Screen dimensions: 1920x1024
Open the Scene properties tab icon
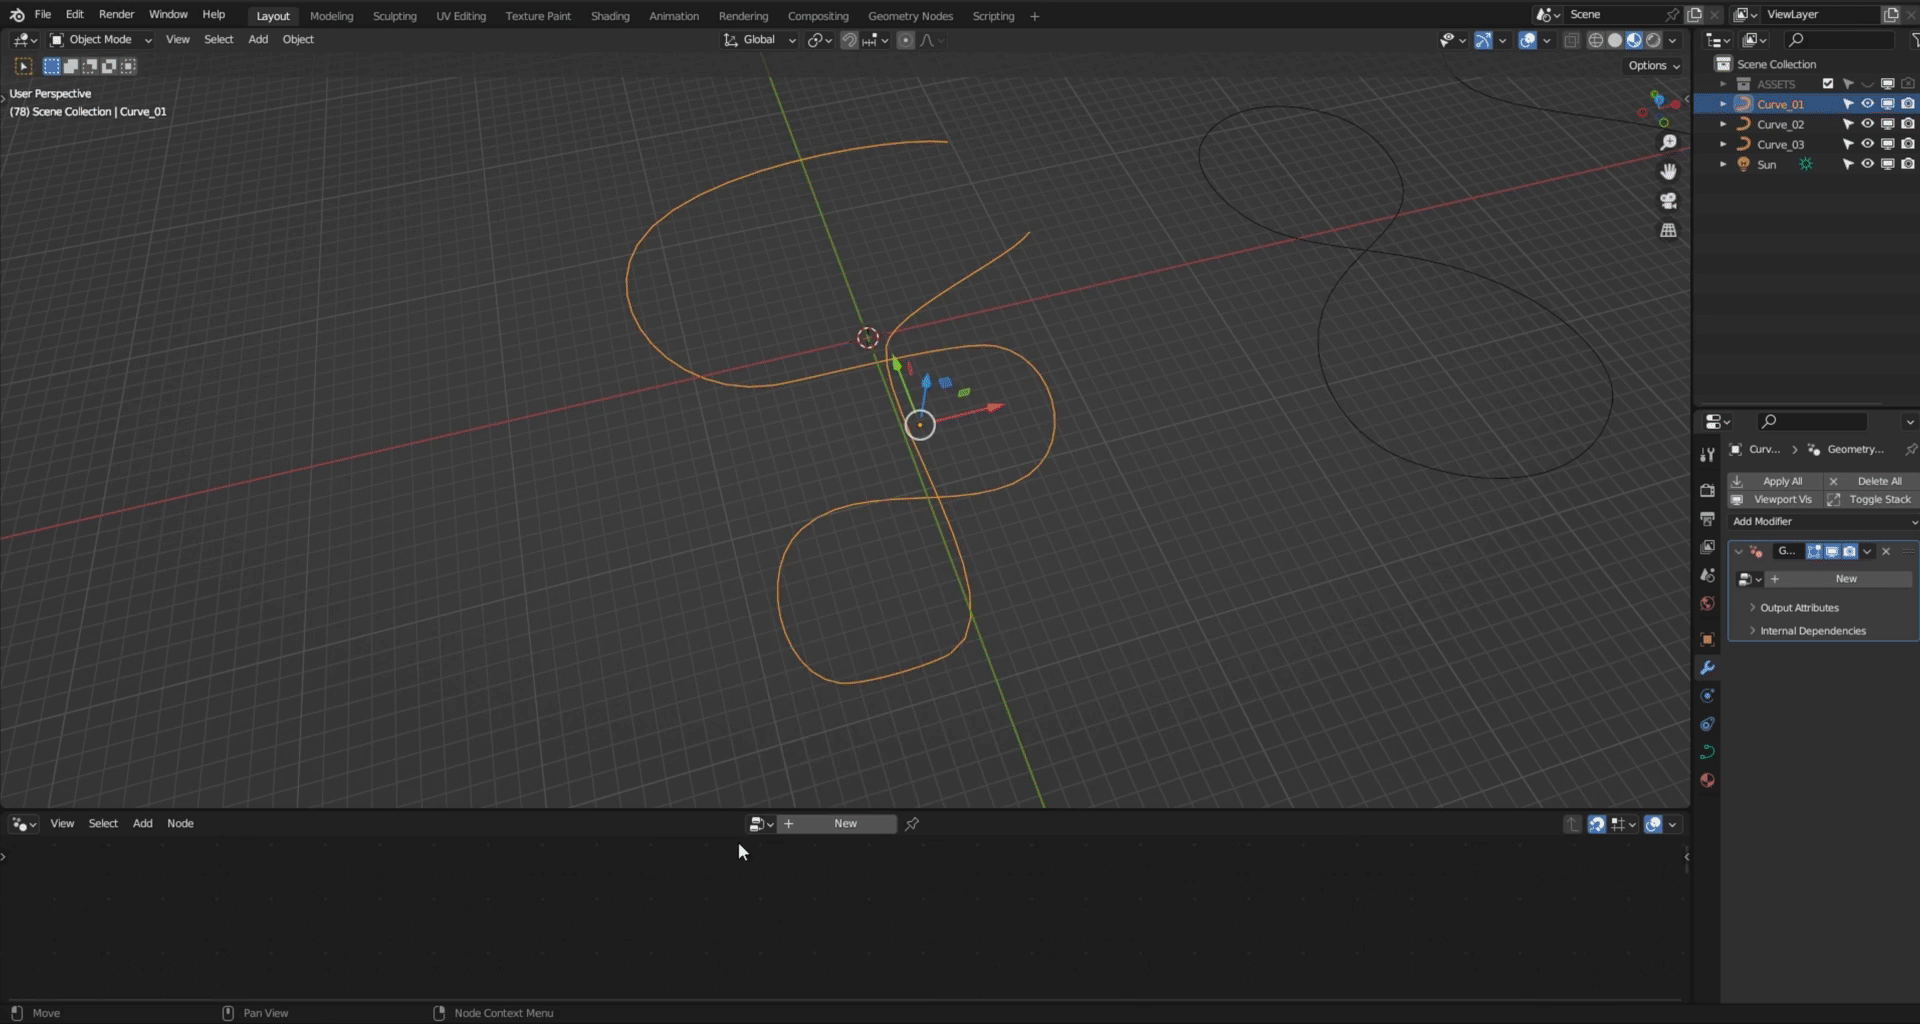pos(1707,575)
